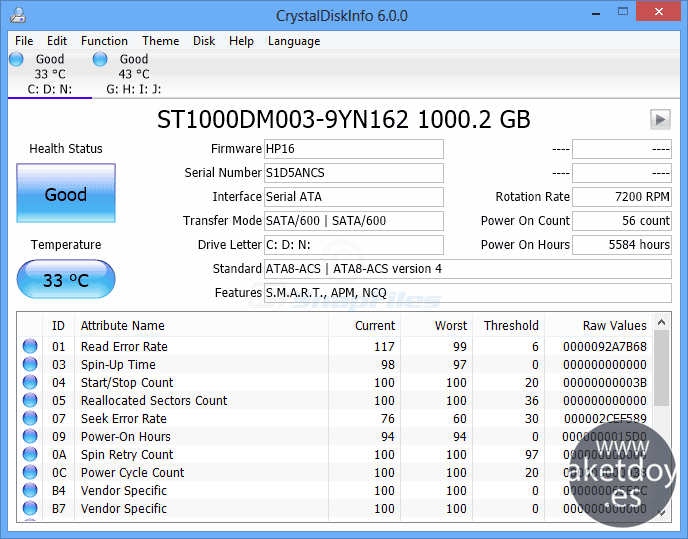The width and height of the screenshot is (688, 539).
Task: Click the Interface field Serial ATA
Action: click(x=354, y=197)
